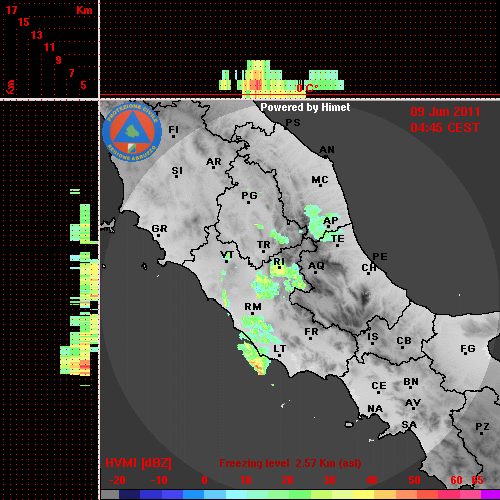The height and width of the screenshot is (500, 500).
Task: Click the MC city label
Action: [320, 180]
